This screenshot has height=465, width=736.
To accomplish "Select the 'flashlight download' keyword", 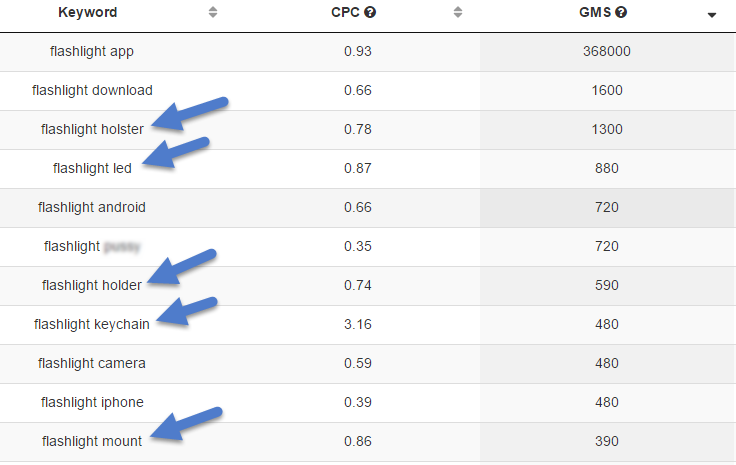I will click(92, 90).
